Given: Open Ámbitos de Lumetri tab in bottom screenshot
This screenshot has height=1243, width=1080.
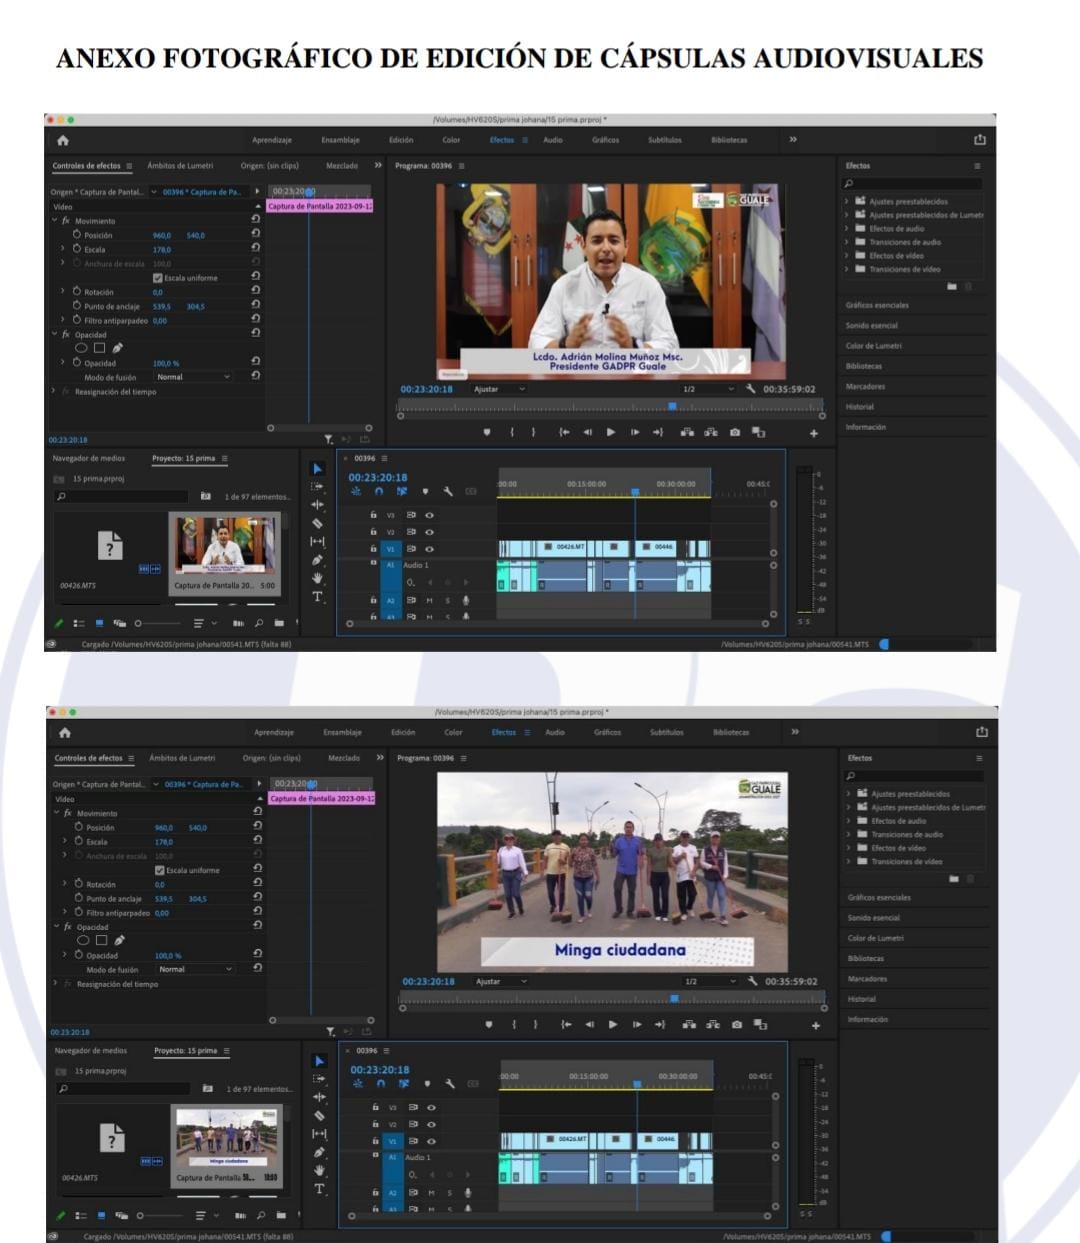Looking at the screenshot, I should click(182, 758).
